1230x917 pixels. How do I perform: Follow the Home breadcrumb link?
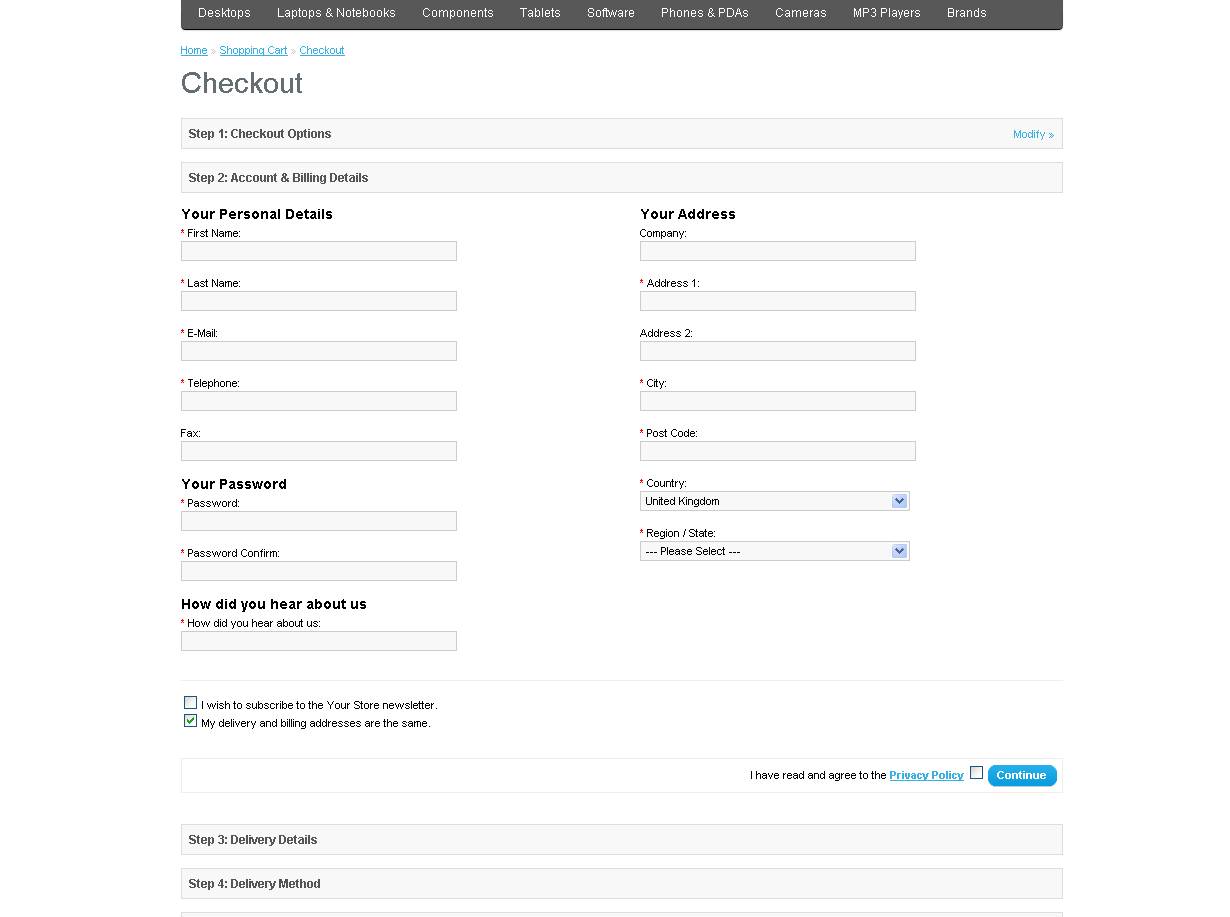click(x=194, y=50)
